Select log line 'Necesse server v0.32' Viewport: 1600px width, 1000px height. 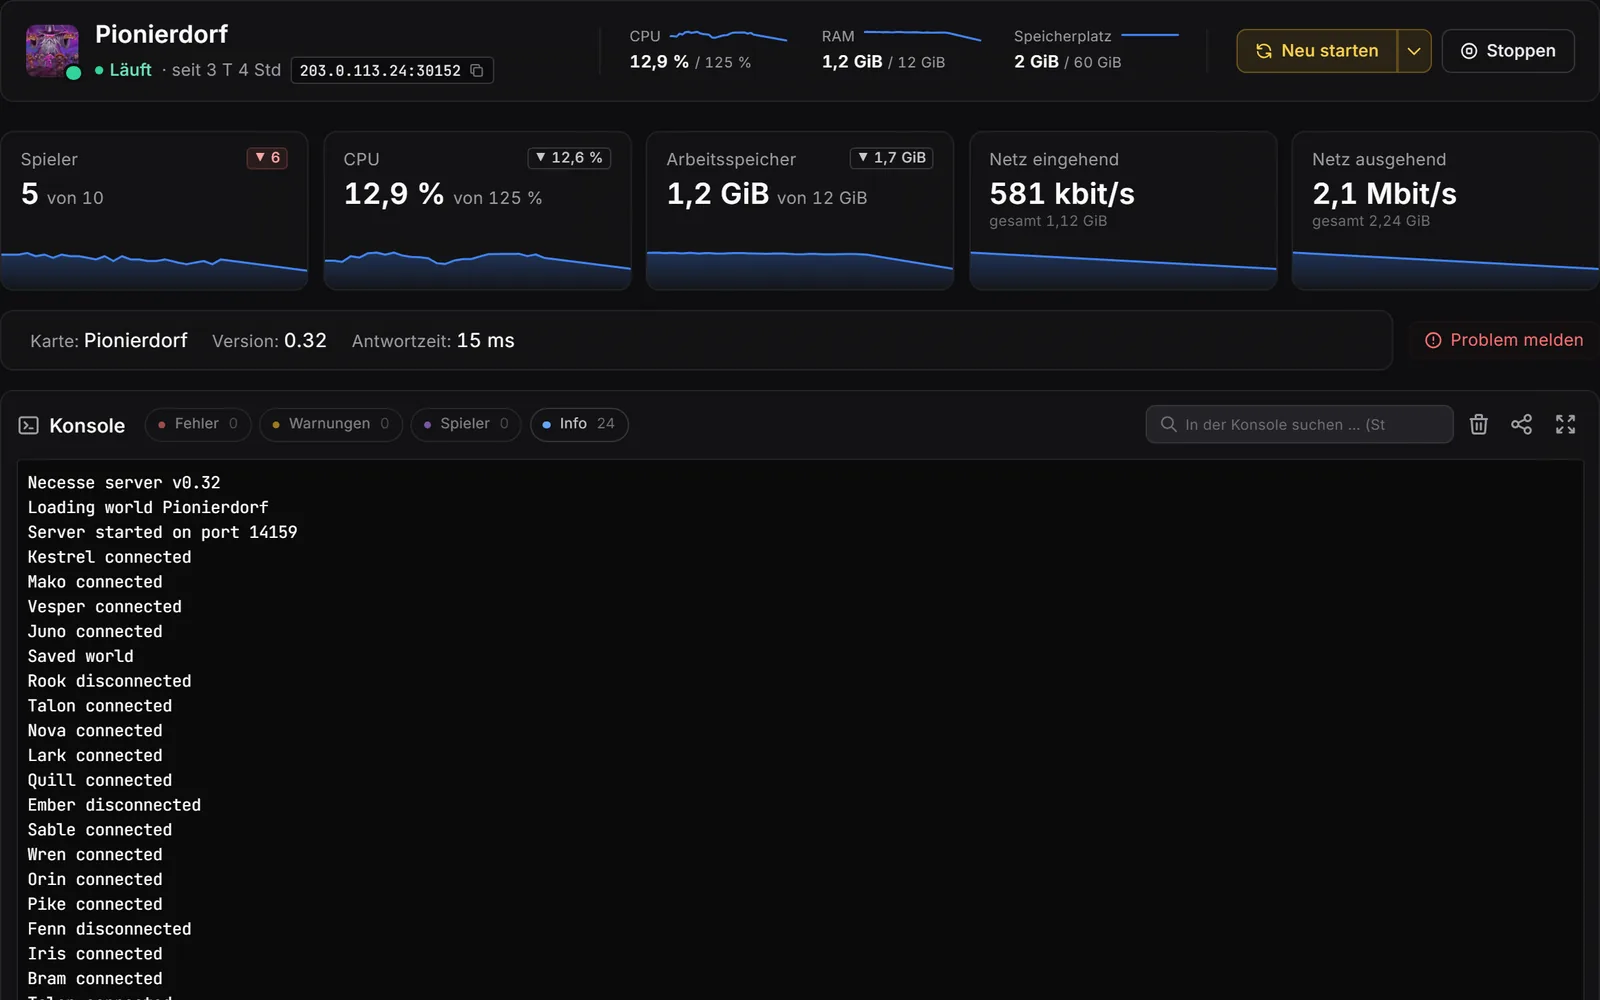124,483
